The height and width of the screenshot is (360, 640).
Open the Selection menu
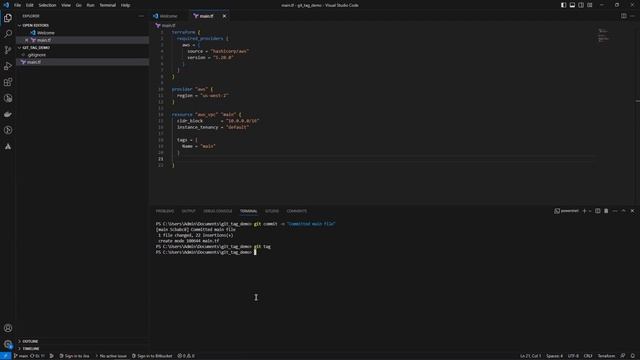[47, 5]
